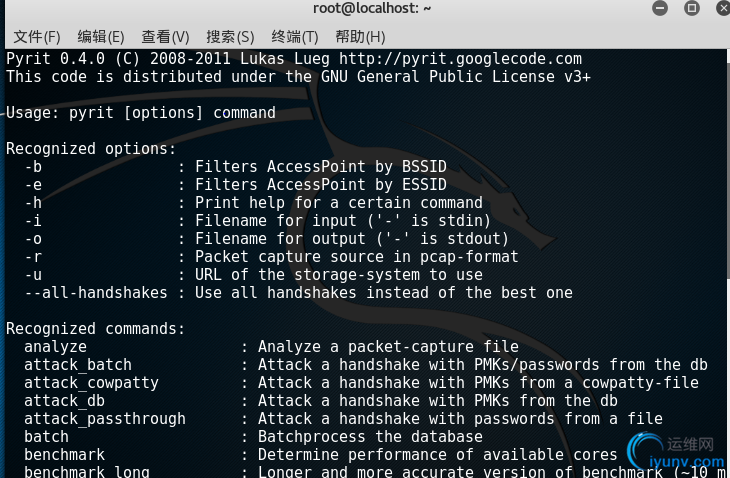The image size is (730, 478).
Task: Click the batch command name
Action: click(x=46, y=437)
